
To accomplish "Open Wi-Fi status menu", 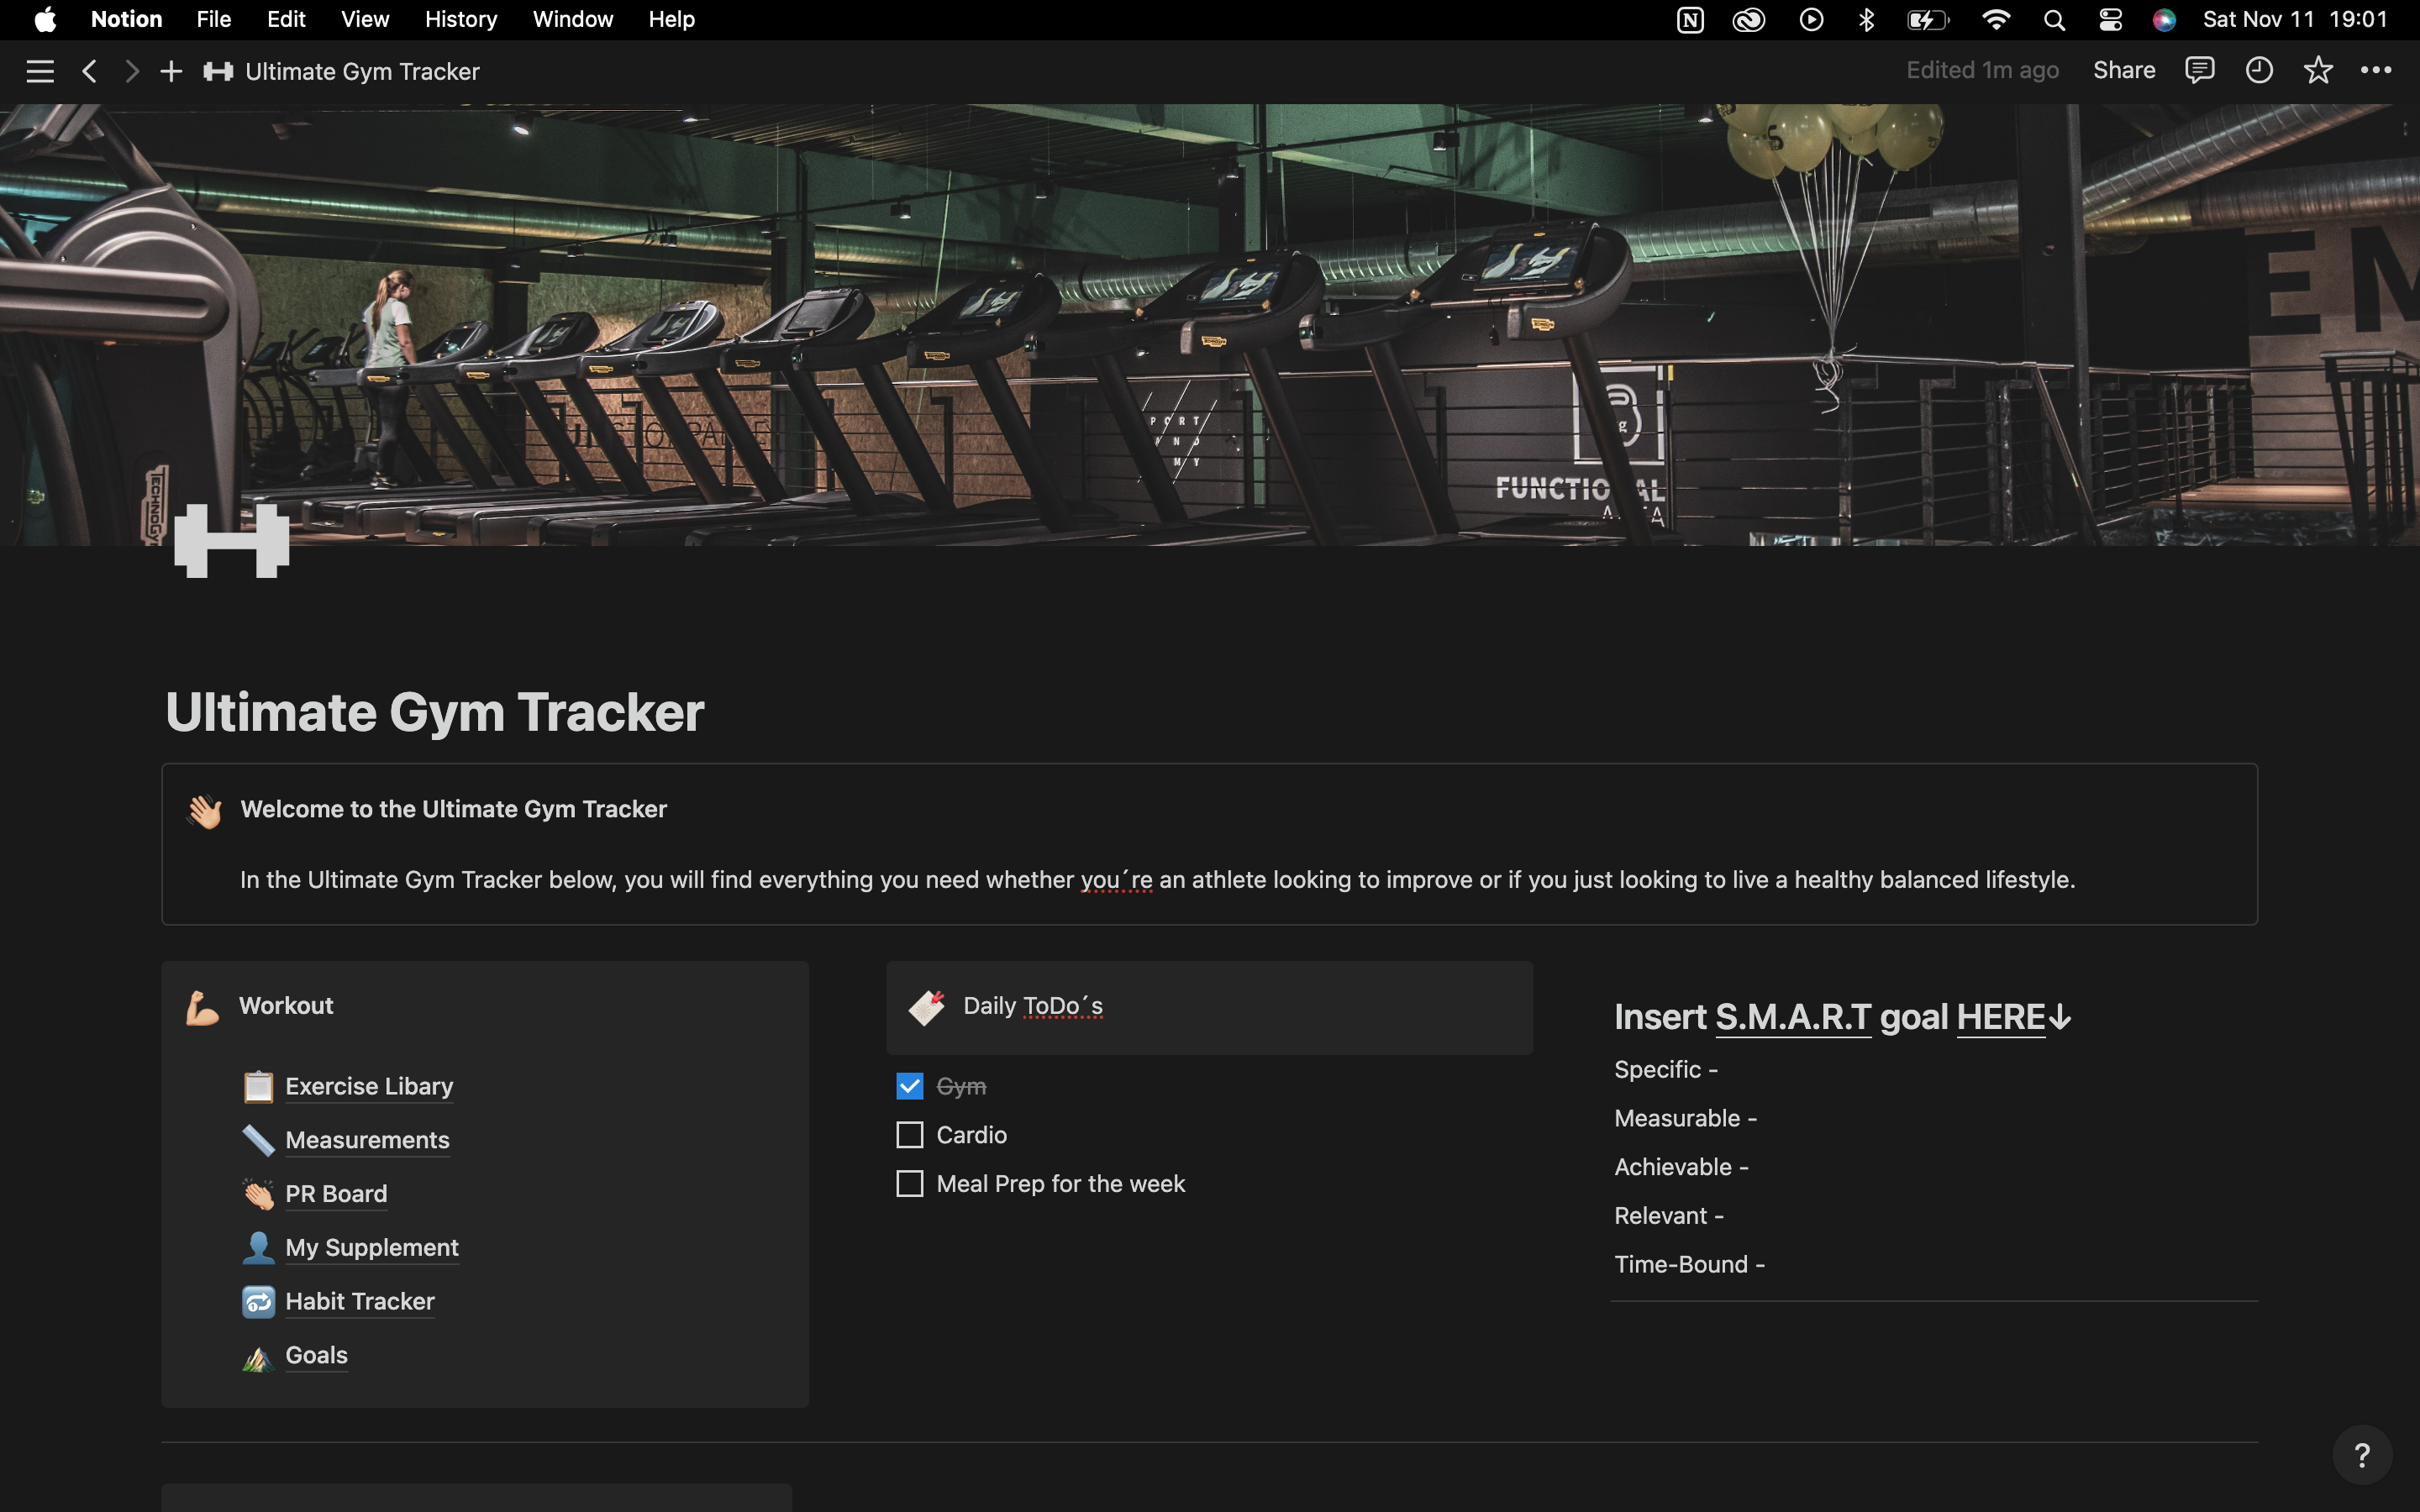I will click(x=1996, y=20).
